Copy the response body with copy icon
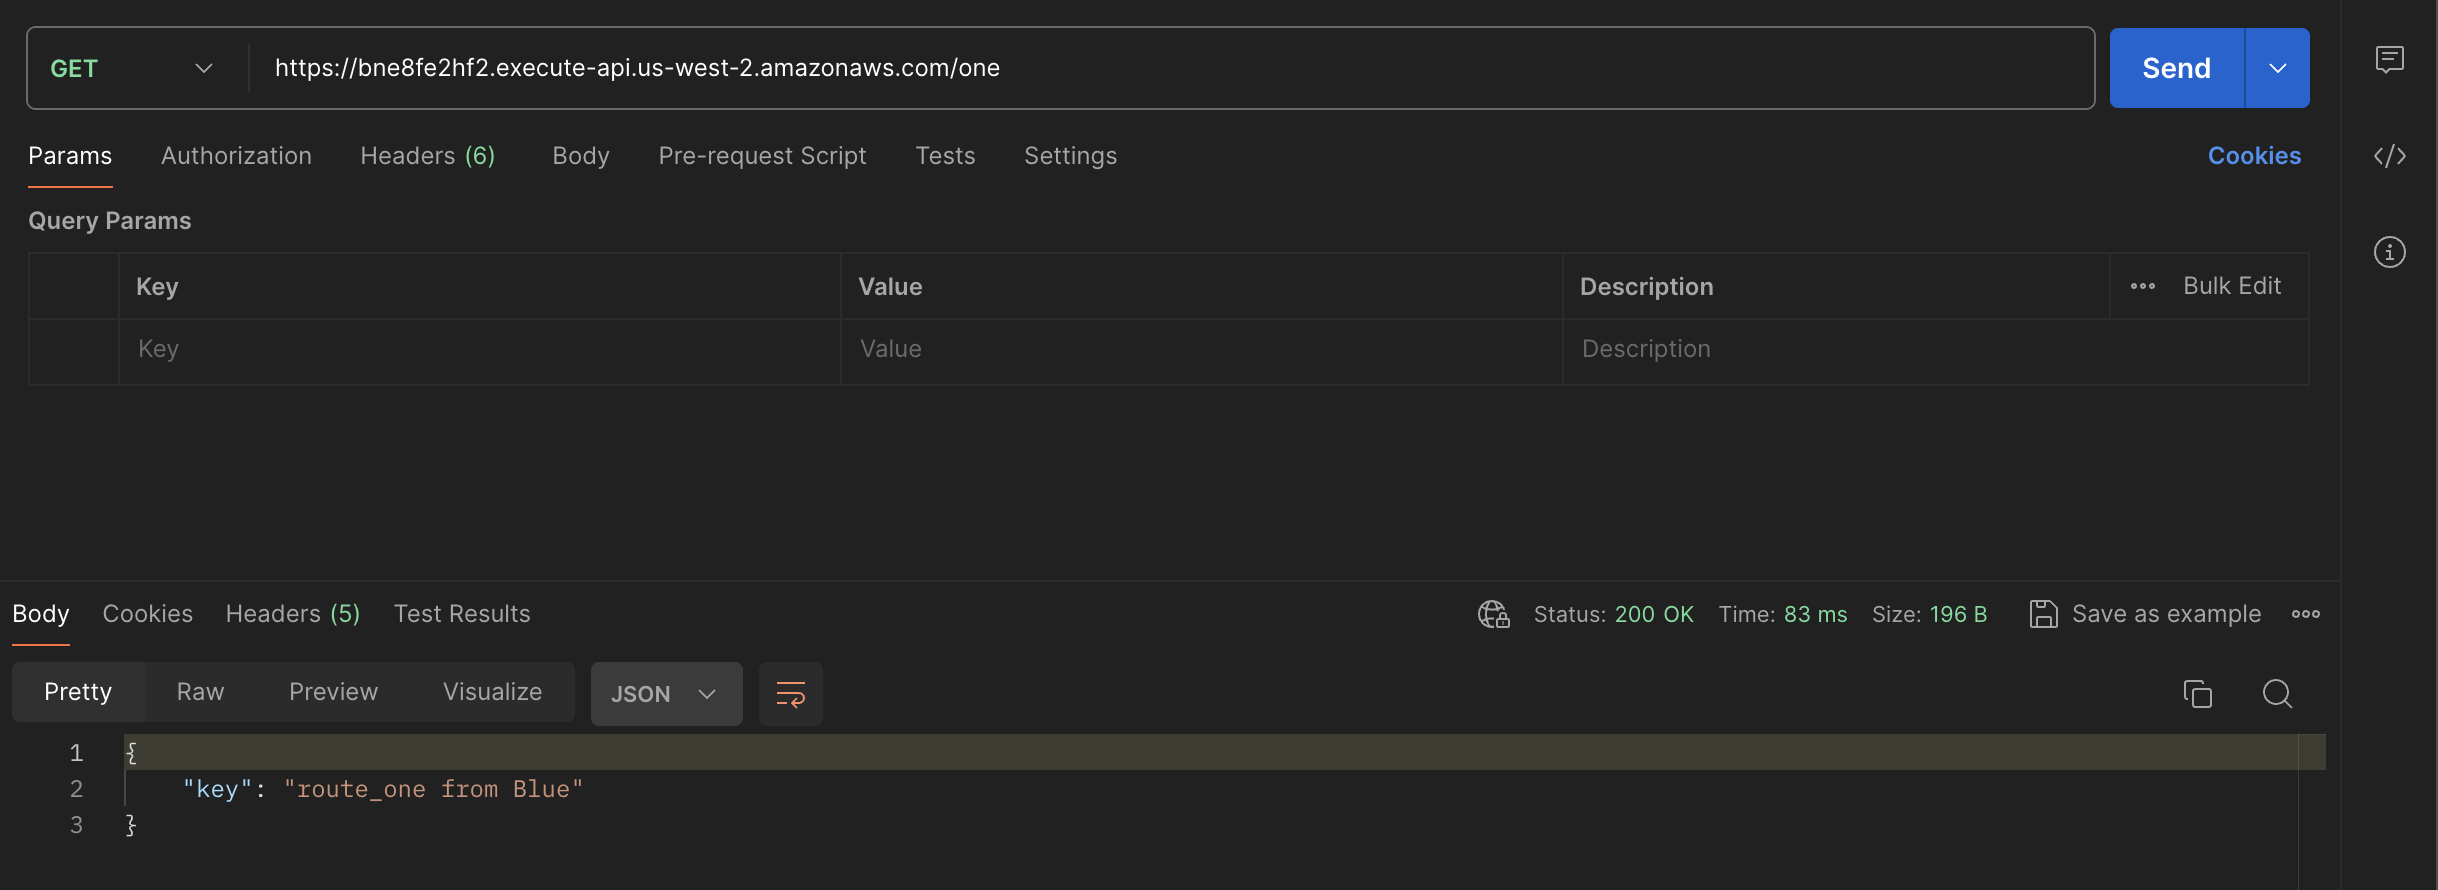 pos(2197,693)
